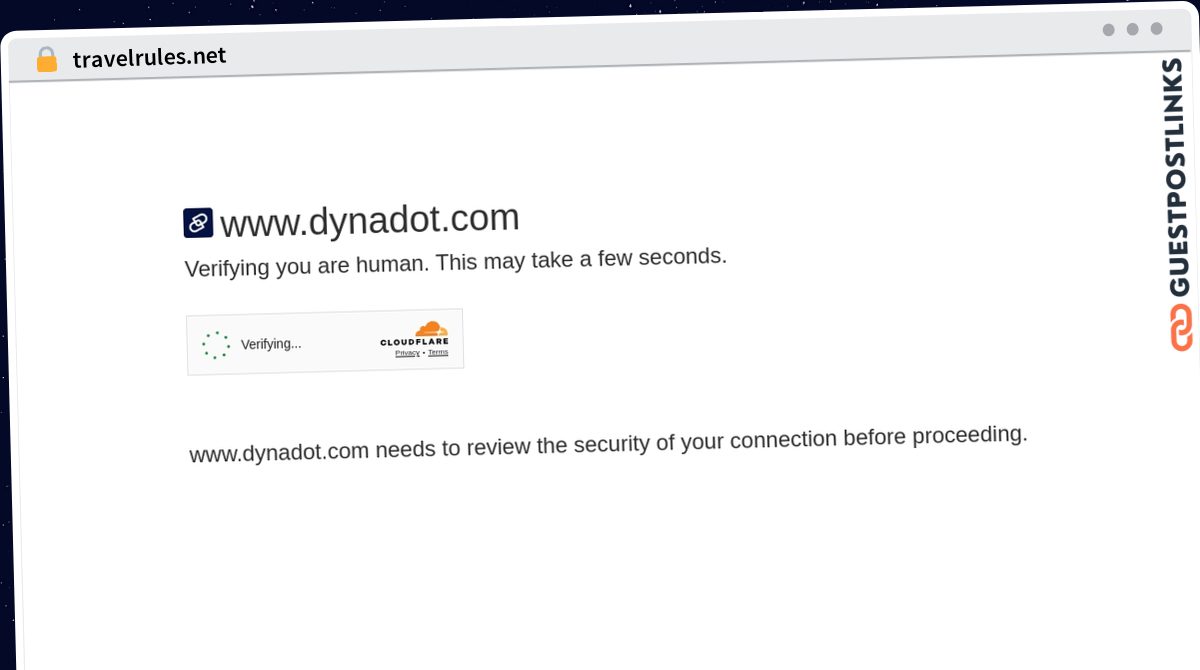Viewport: 1200px width, 670px height.
Task: Click the www.dynadot.com heading
Action: (369, 220)
